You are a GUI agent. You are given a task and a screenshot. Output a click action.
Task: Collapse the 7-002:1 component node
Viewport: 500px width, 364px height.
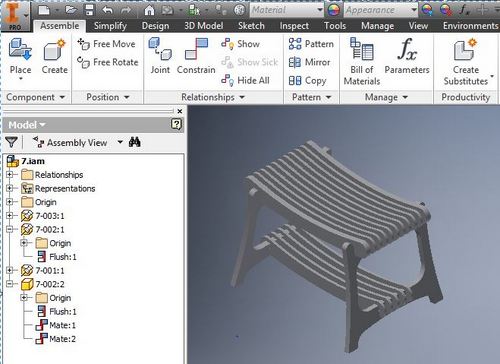(x=10, y=229)
